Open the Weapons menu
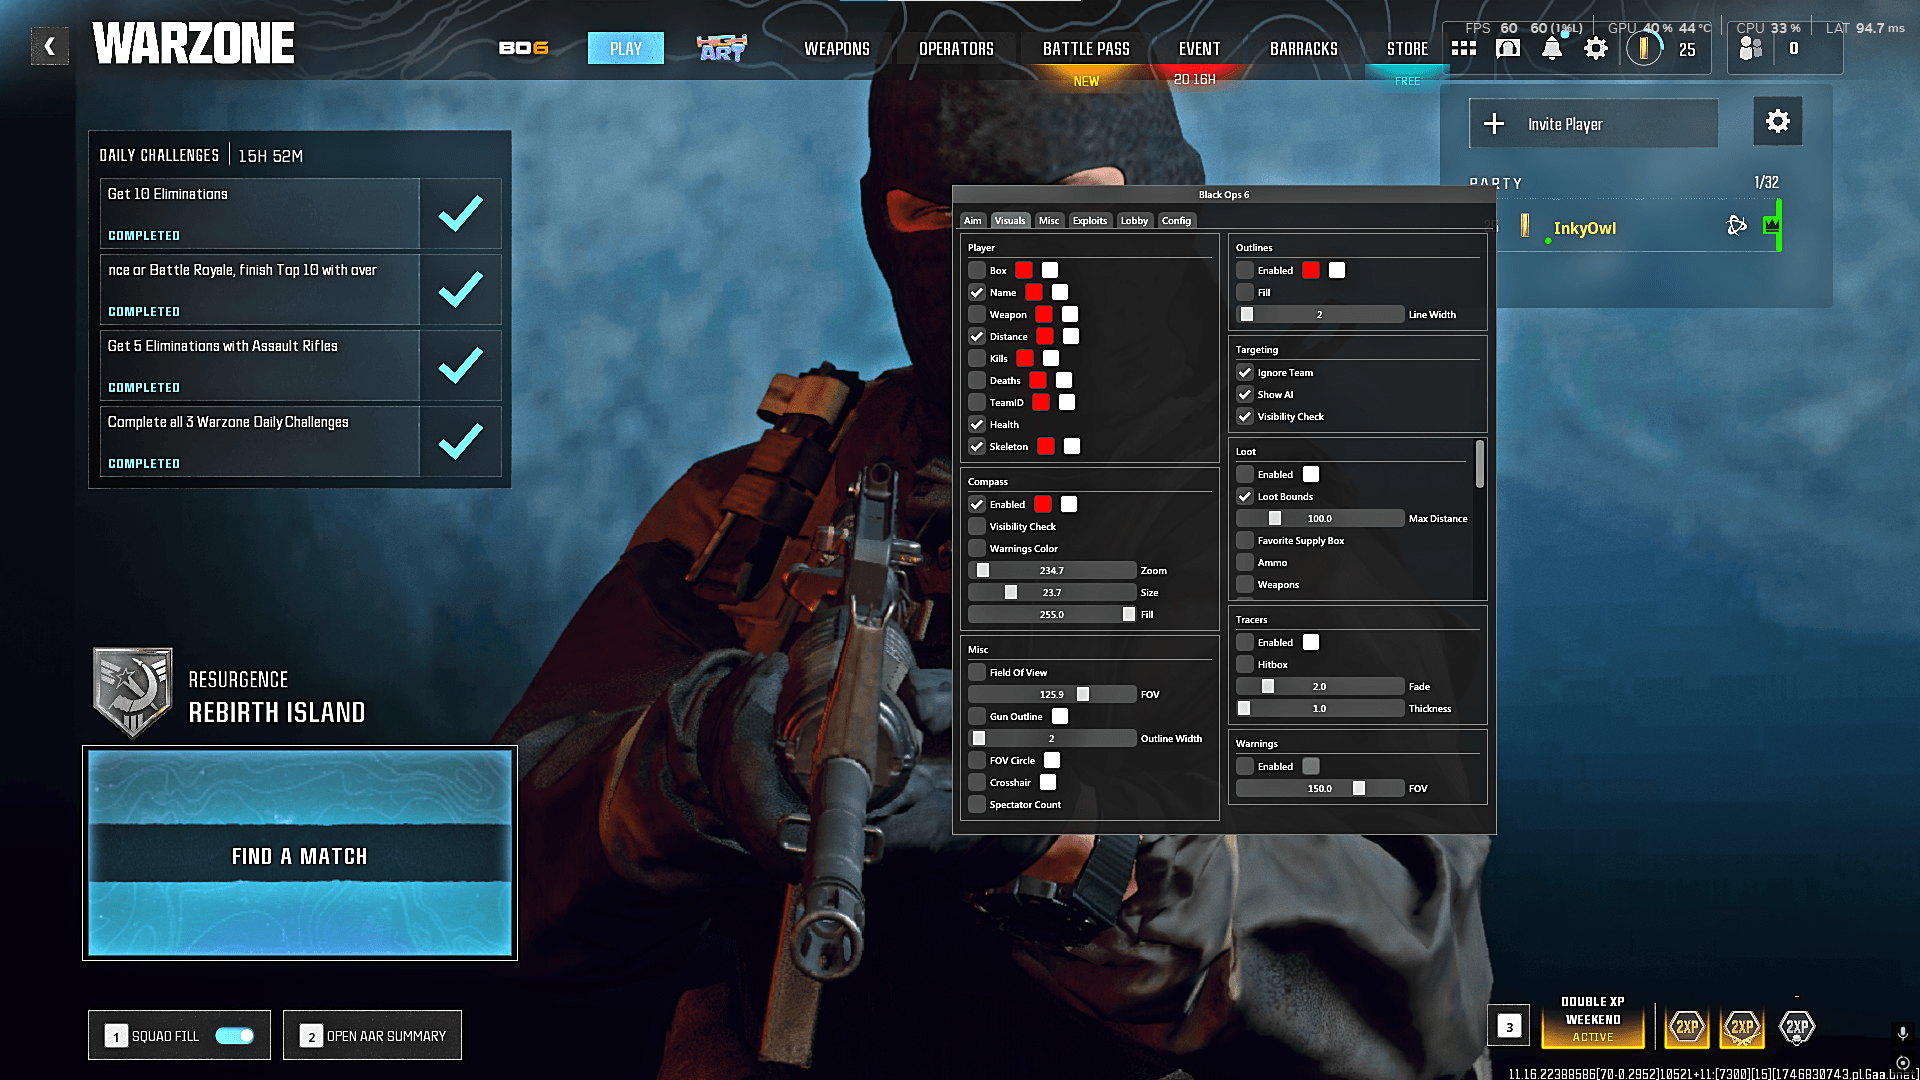 point(837,48)
